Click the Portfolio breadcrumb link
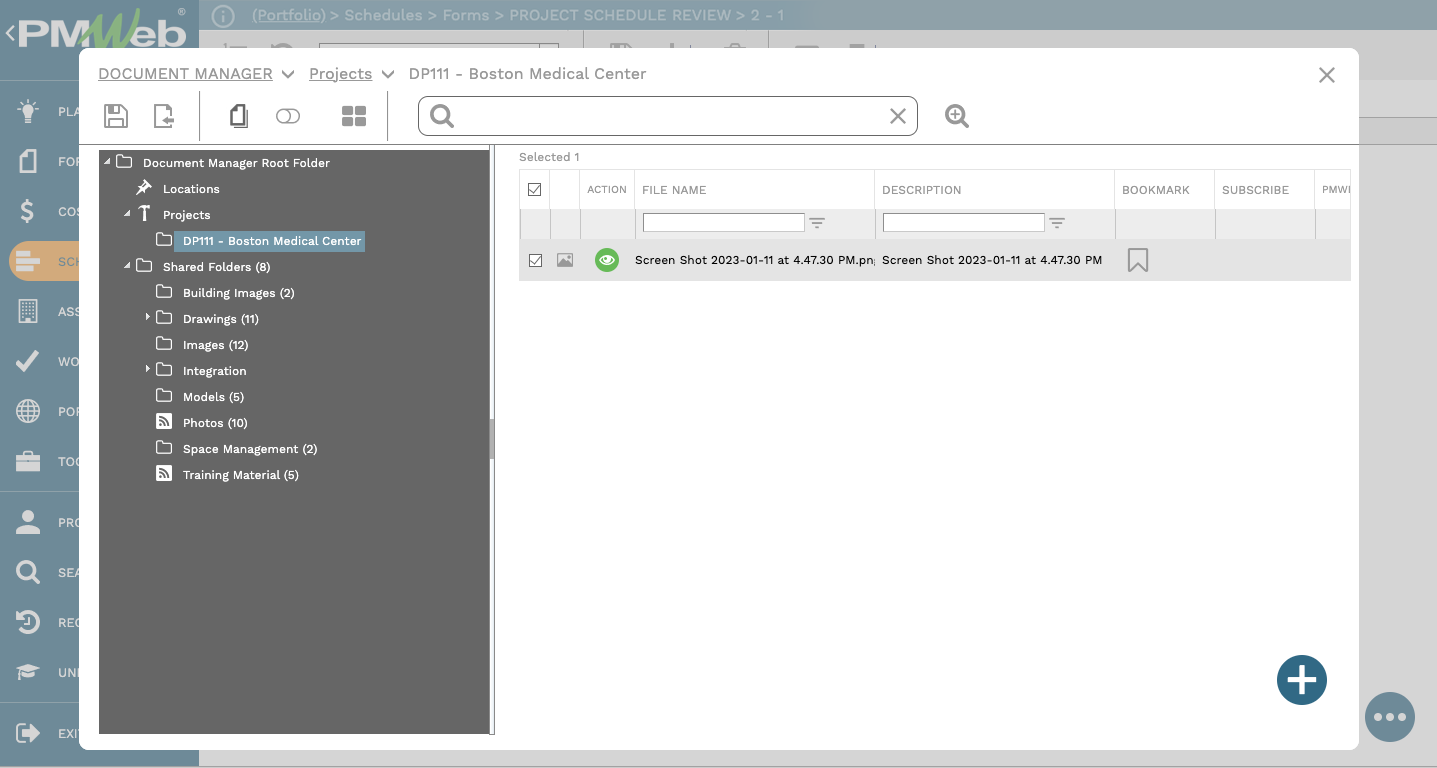This screenshot has height=768, width=1437. (288, 15)
